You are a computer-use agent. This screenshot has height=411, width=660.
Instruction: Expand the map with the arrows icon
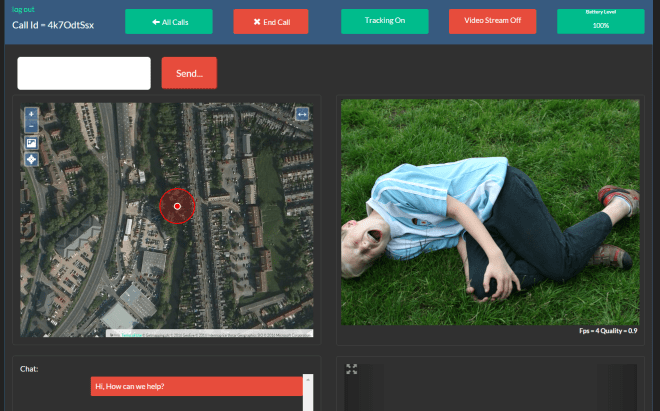(302, 115)
